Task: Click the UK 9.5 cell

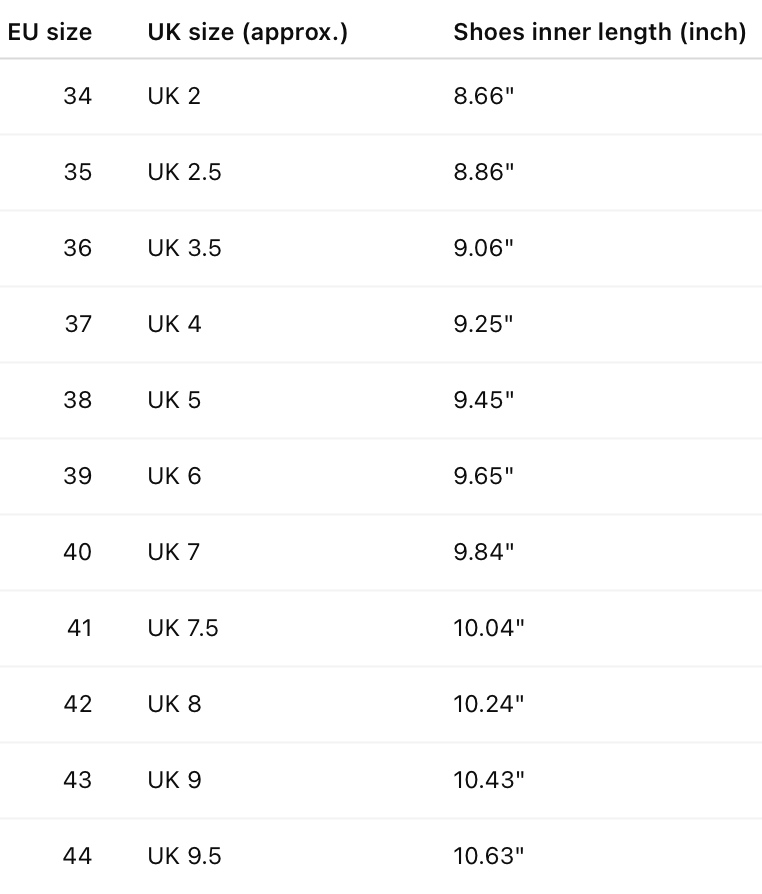Action: point(184,856)
